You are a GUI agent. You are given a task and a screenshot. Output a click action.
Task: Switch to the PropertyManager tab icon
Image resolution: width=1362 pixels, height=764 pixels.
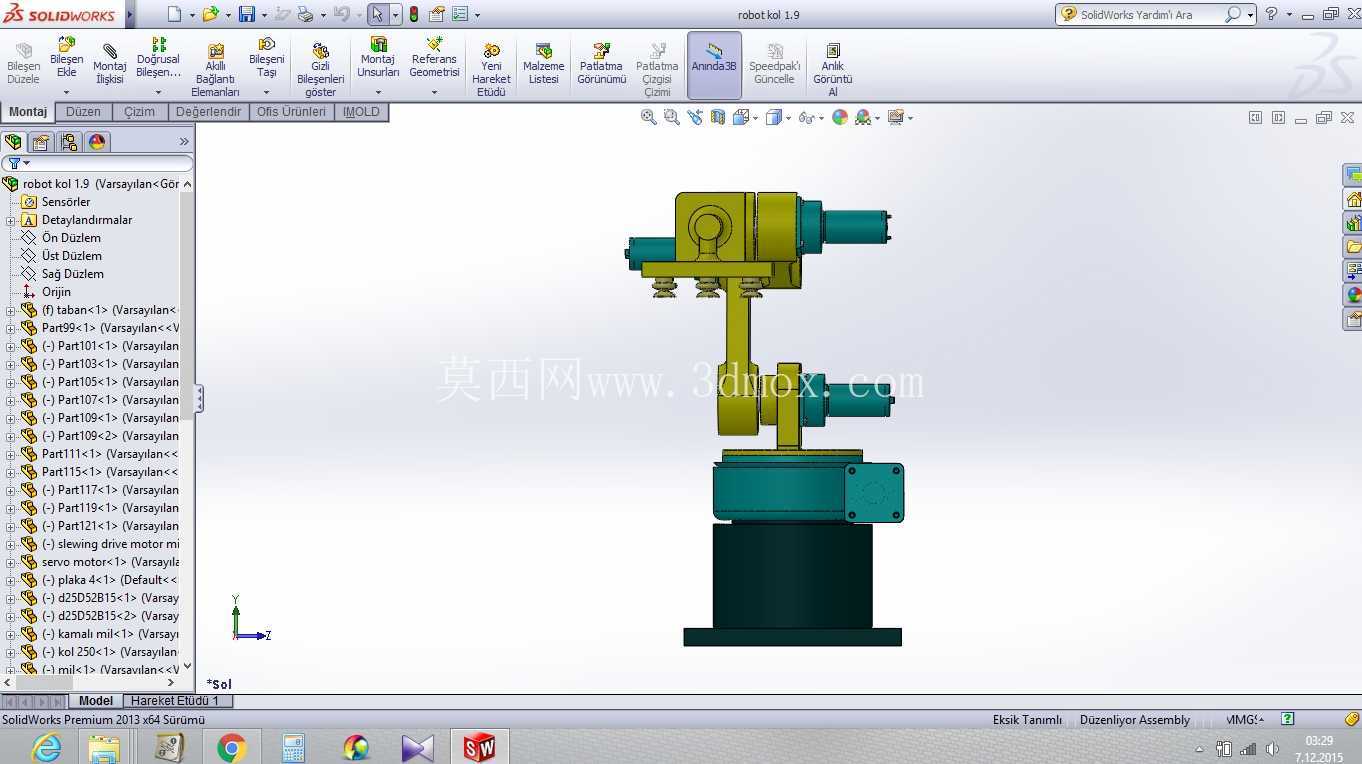41,142
